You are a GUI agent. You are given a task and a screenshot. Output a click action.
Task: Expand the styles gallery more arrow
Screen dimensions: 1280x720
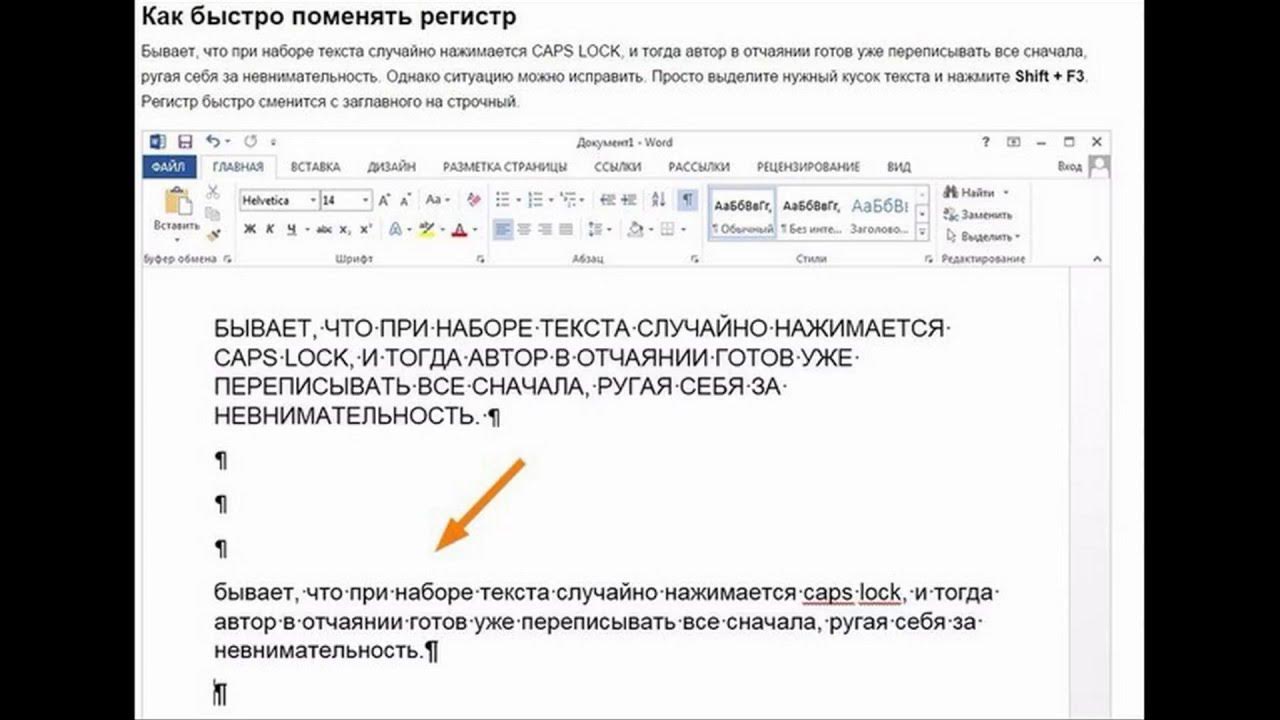pyautogui.click(x=921, y=233)
